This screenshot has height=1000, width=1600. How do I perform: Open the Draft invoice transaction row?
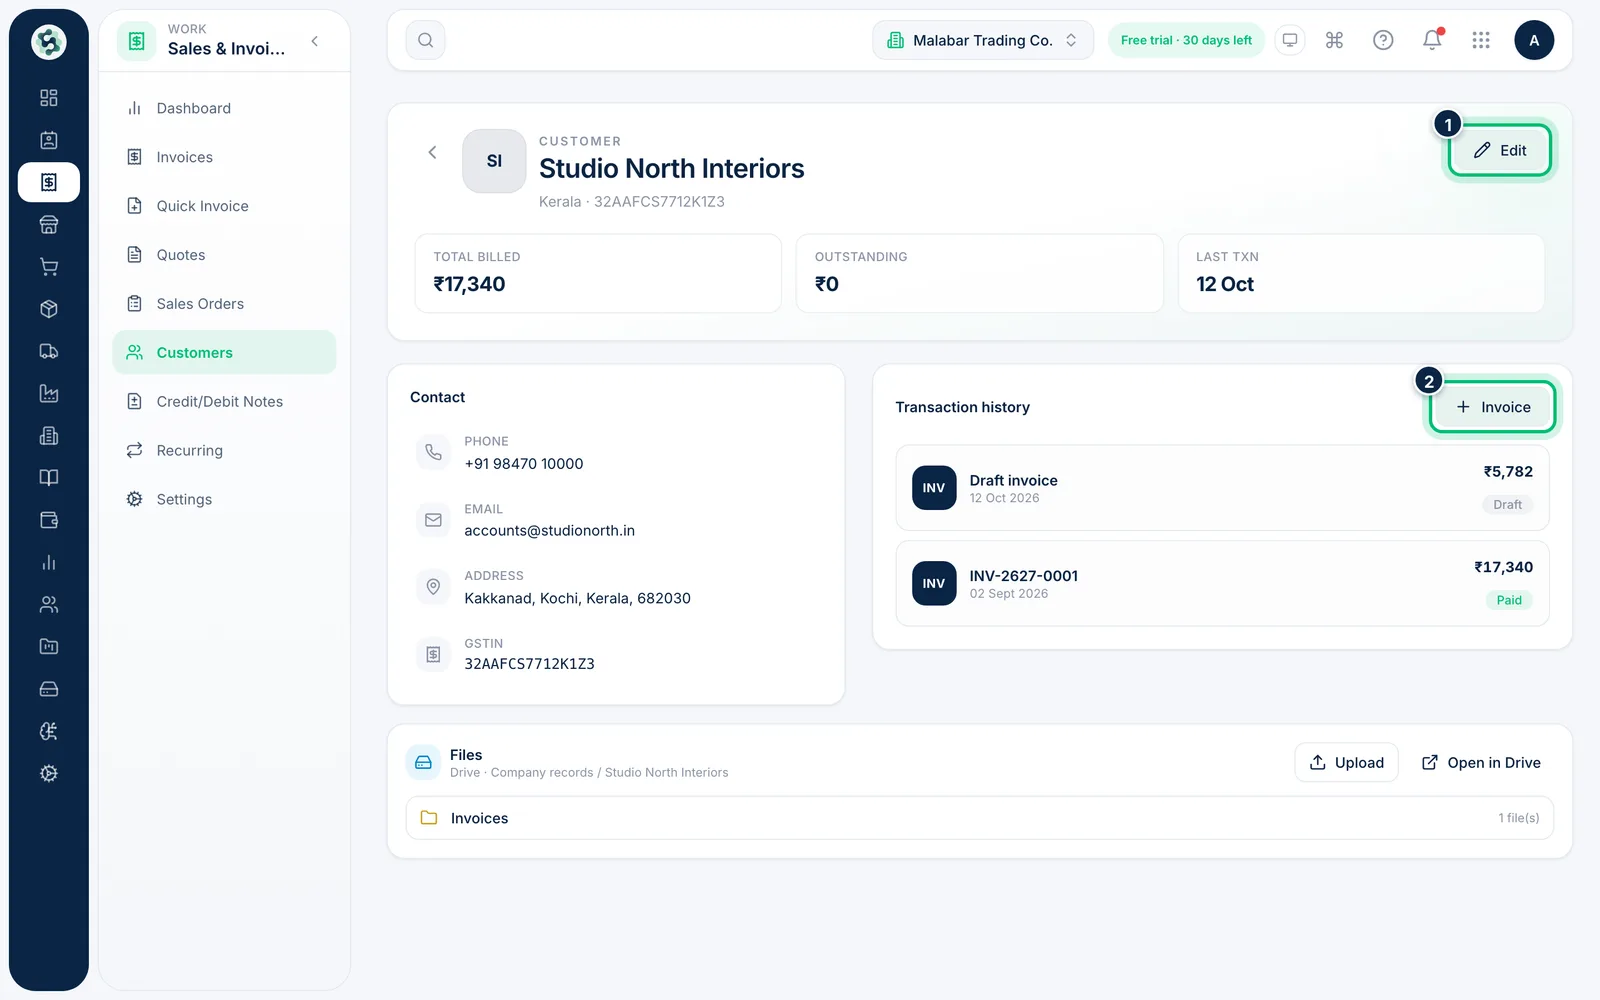(1222, 488)
